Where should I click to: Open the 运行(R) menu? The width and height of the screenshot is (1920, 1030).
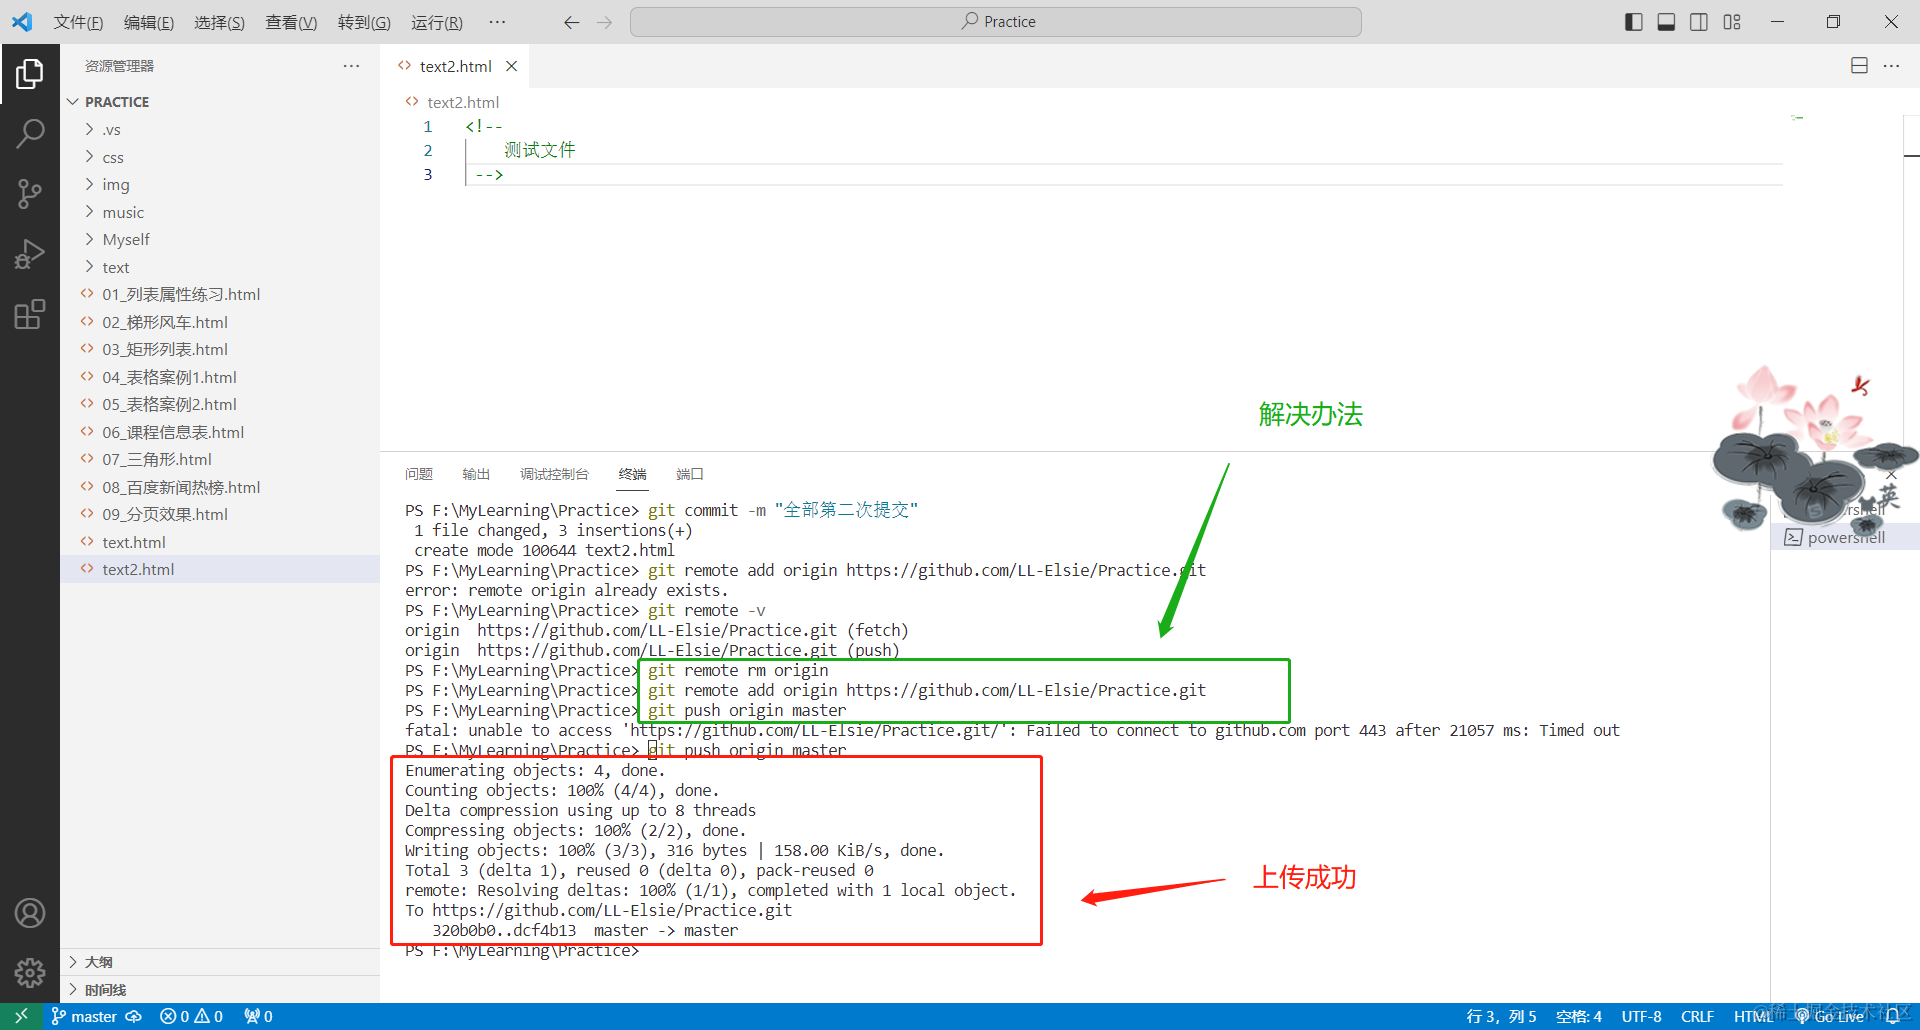click(x=436, y=22)
